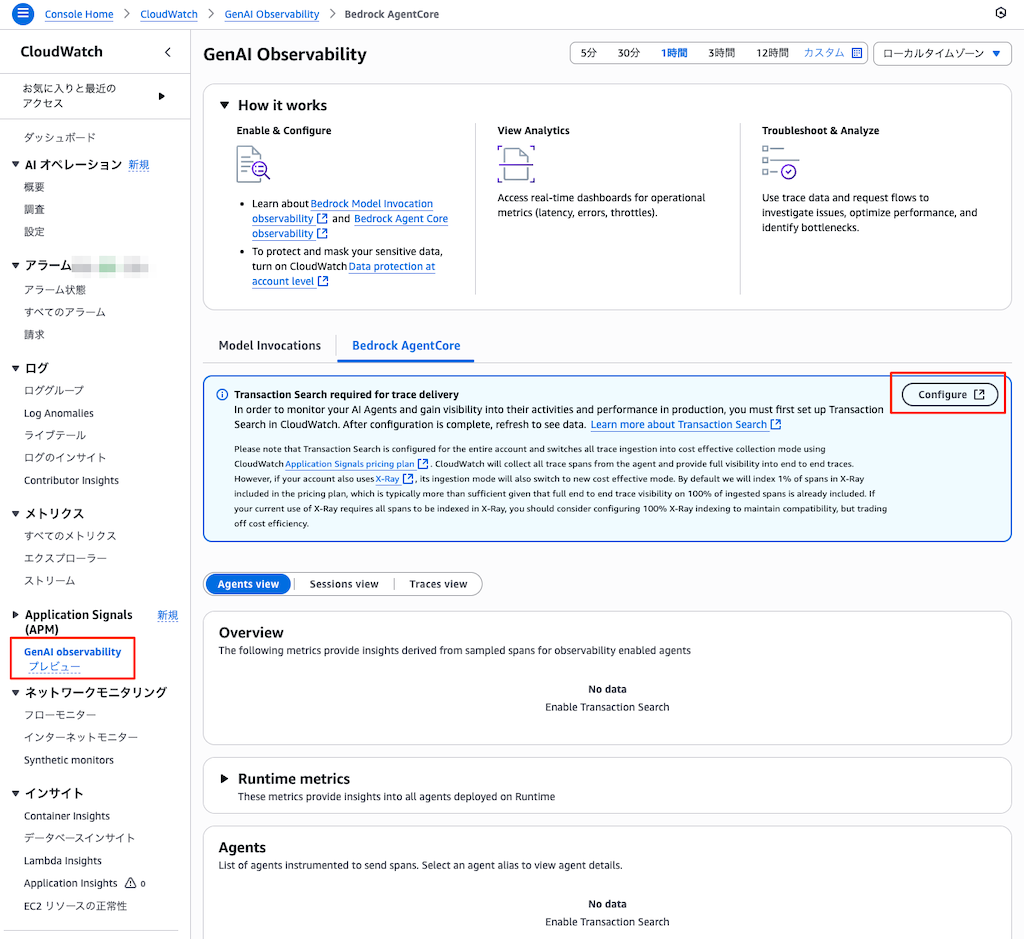Select the Bedrock AgentCore tab
This screenshot has height=939, width=1024.
[406, 345]
